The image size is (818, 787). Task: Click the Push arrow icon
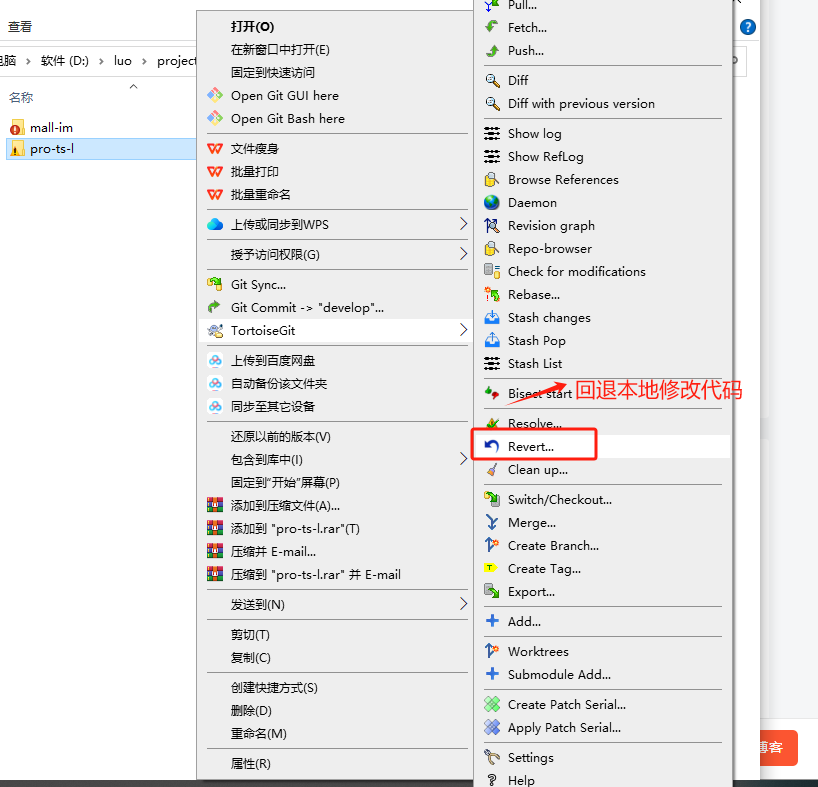tap(491, 51)
